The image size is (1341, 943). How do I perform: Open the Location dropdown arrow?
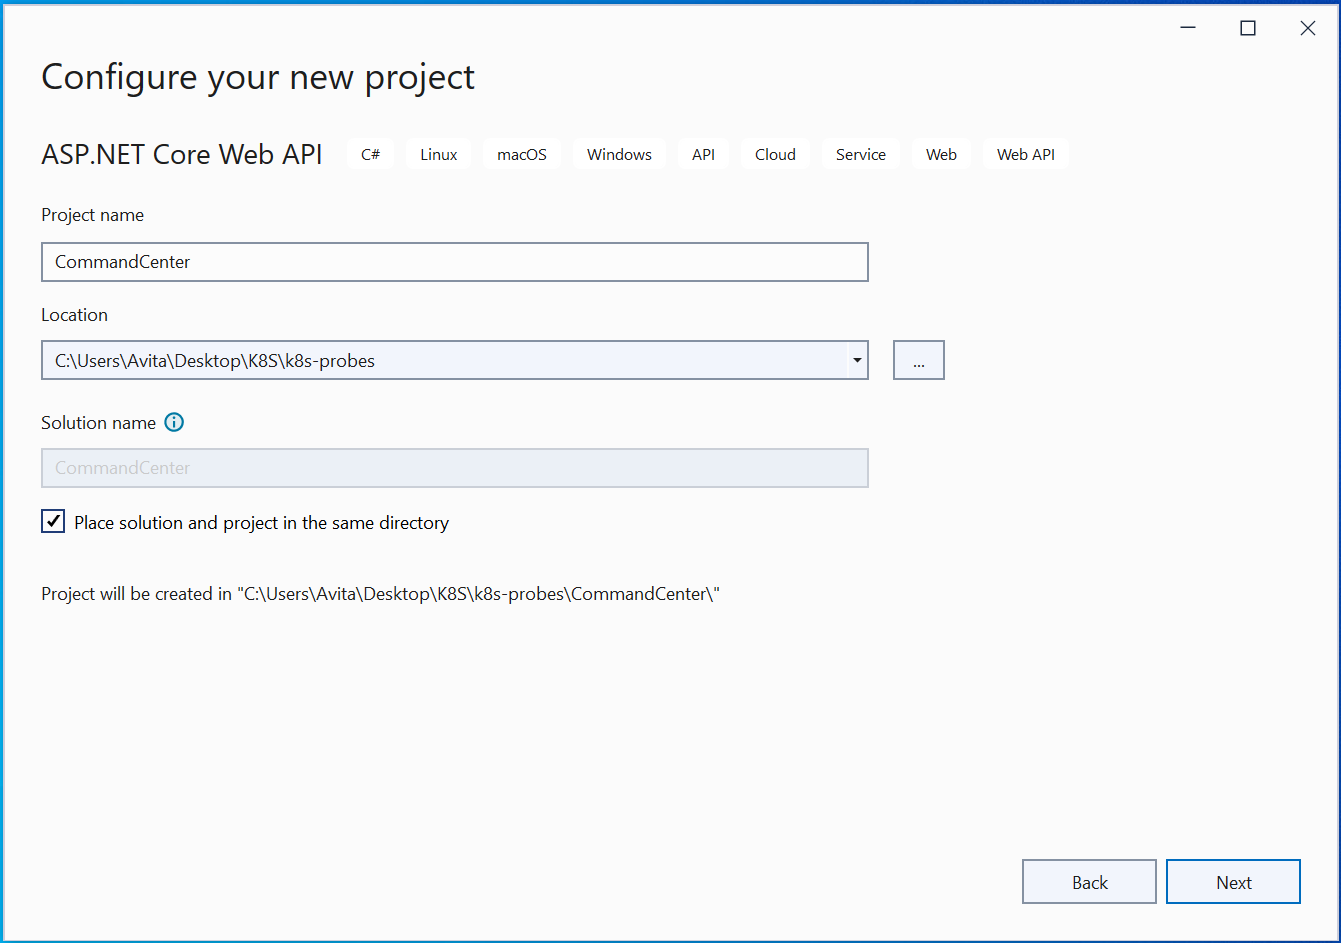click(857, 360)
